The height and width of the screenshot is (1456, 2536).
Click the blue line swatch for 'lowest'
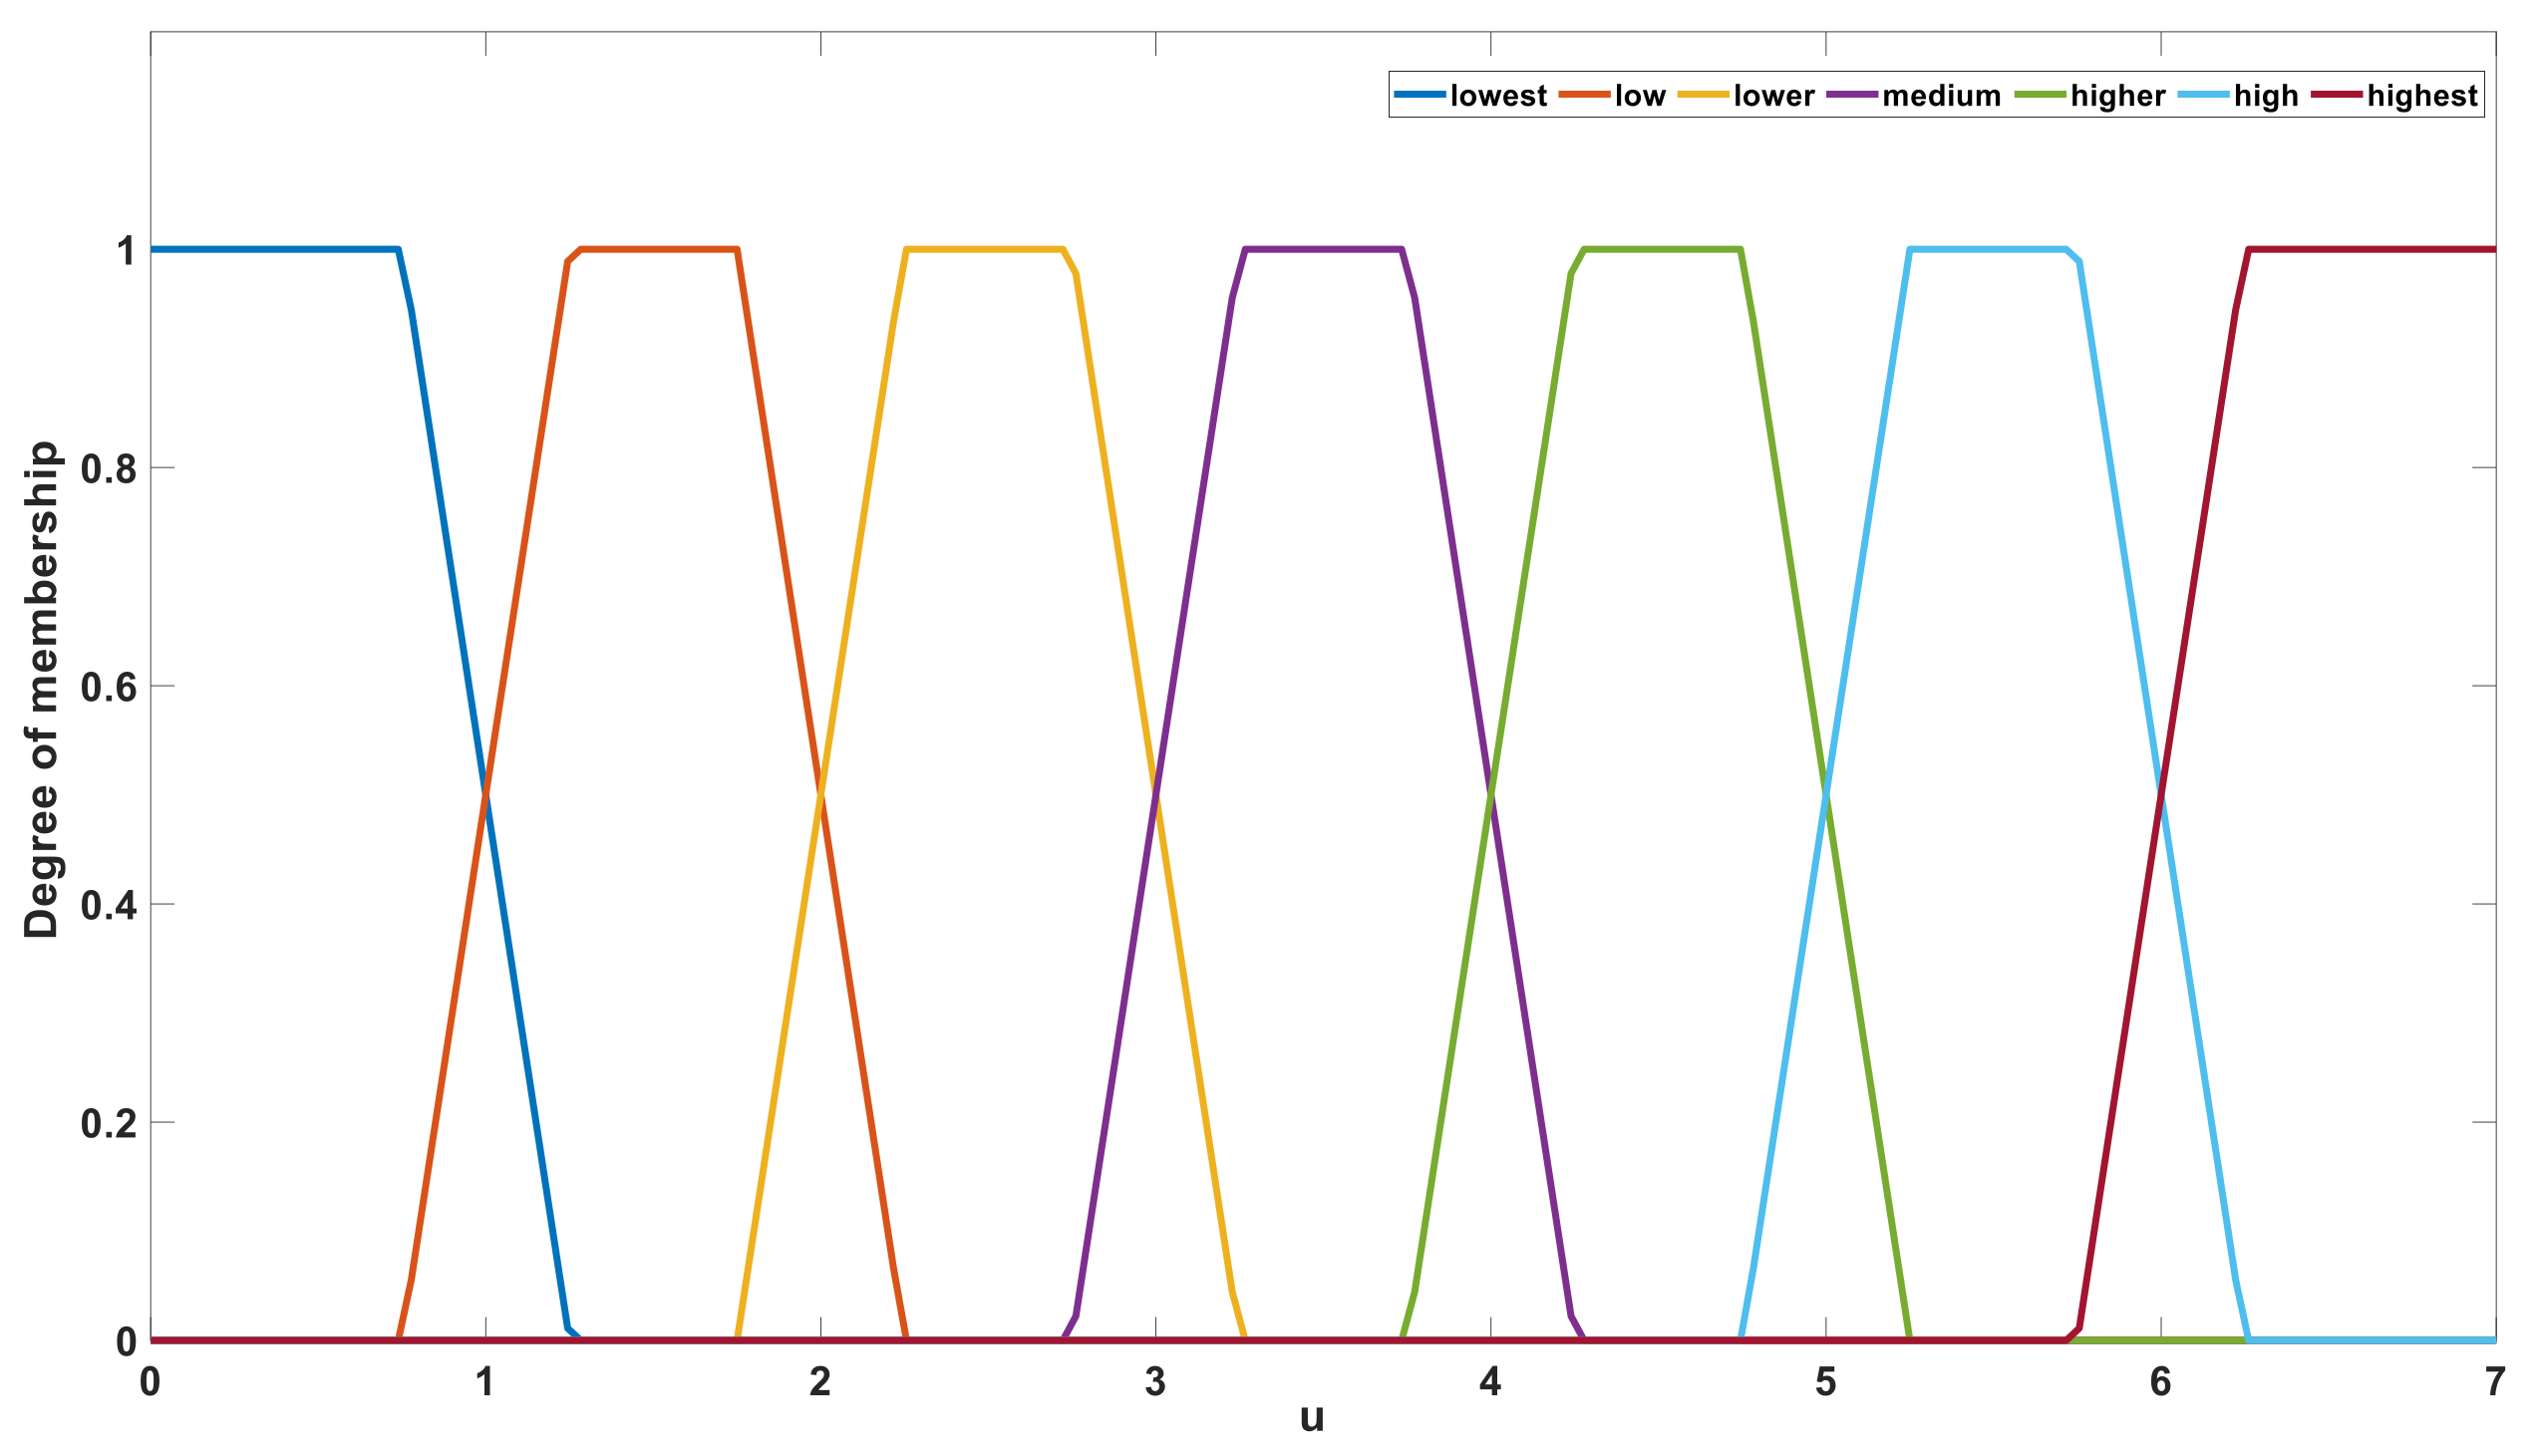(x=1420, y=95)
